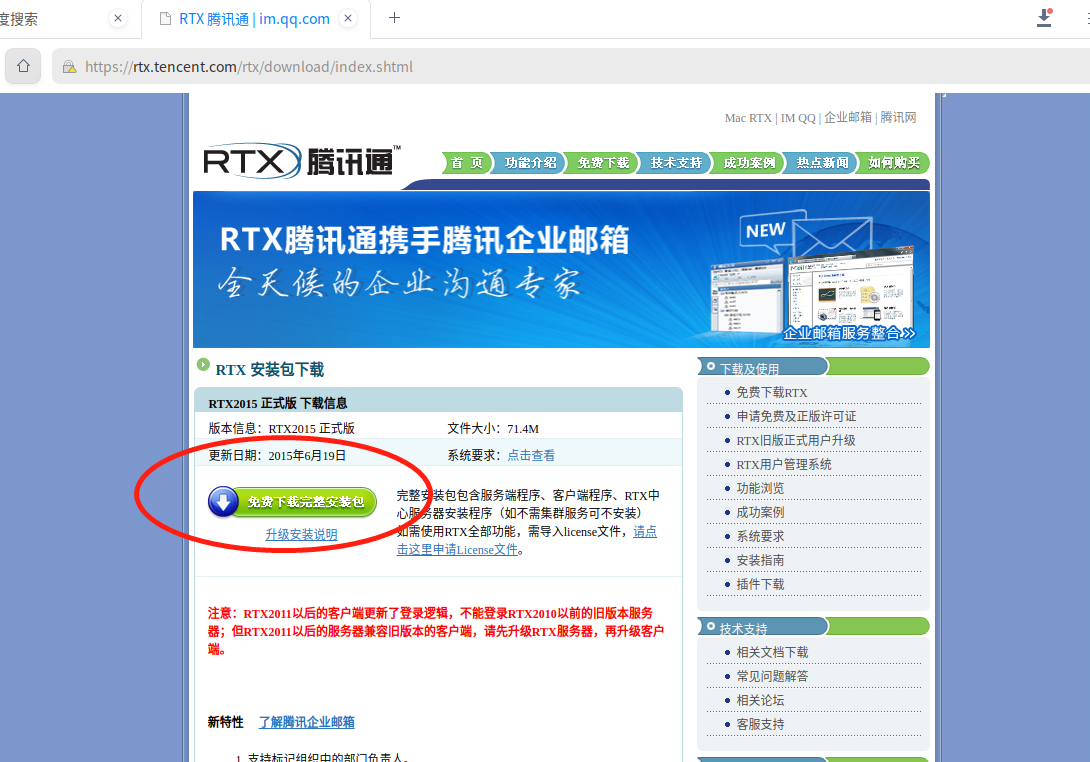Click 系统要求 sidebar item
The height and width of the screenshot is (762, 1090).
click(760, 537)
